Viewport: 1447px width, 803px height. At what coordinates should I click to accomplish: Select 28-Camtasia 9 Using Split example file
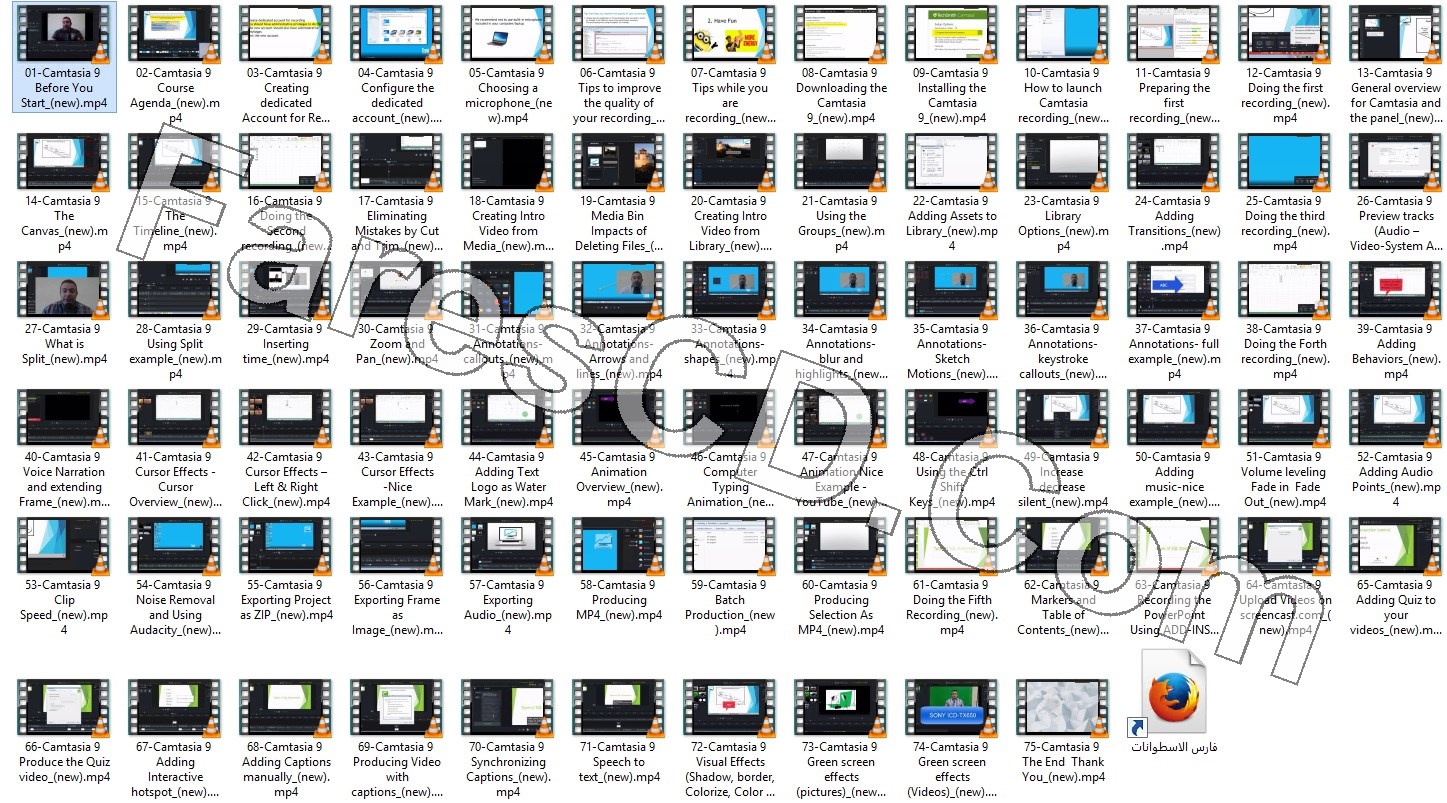(175, 320)
